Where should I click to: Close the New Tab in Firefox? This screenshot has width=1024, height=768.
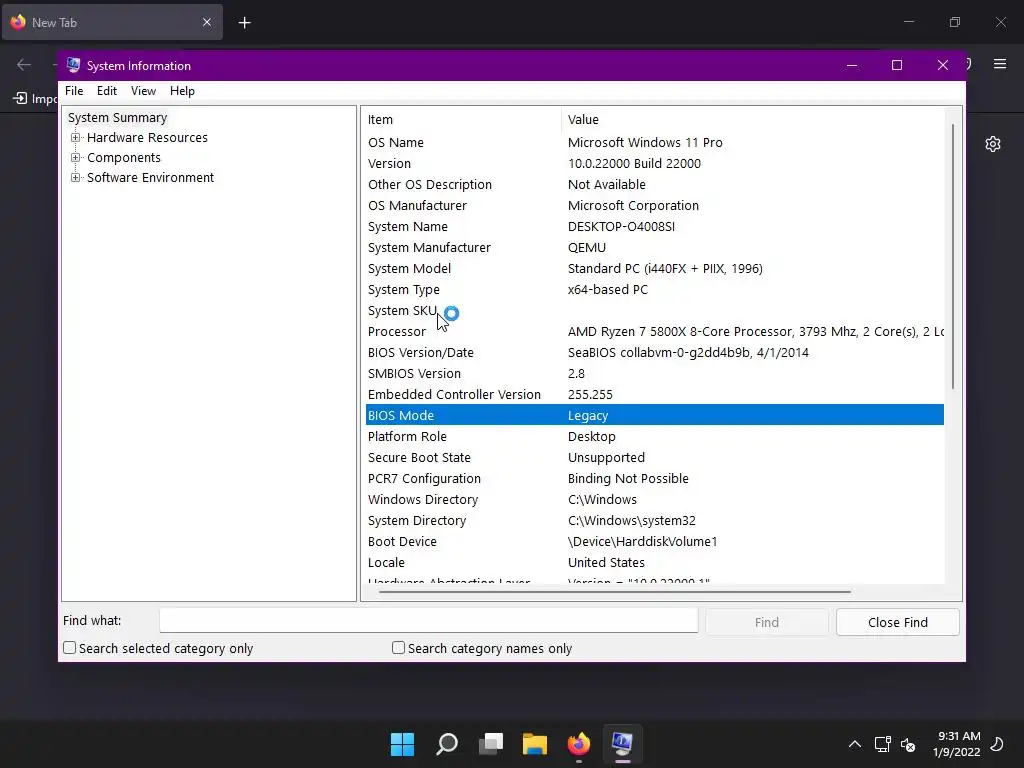tap(207, 22)
